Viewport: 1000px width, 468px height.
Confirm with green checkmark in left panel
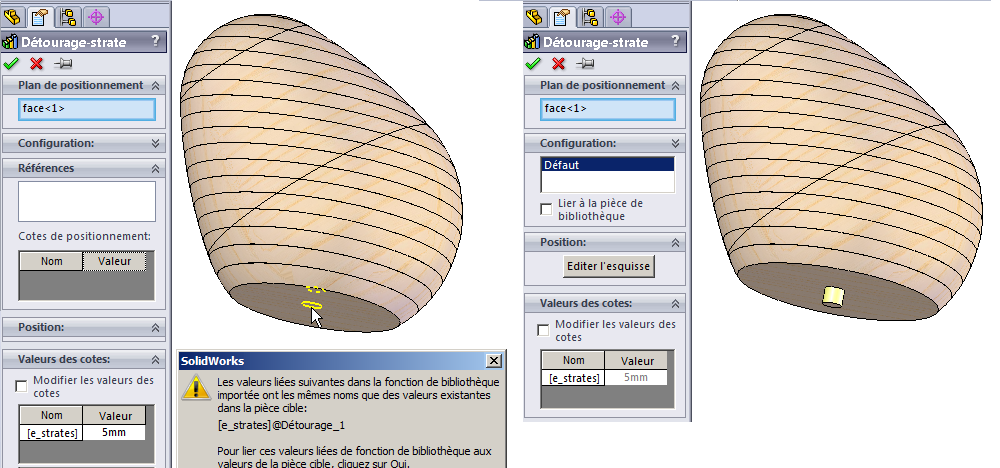pos(11,63)
